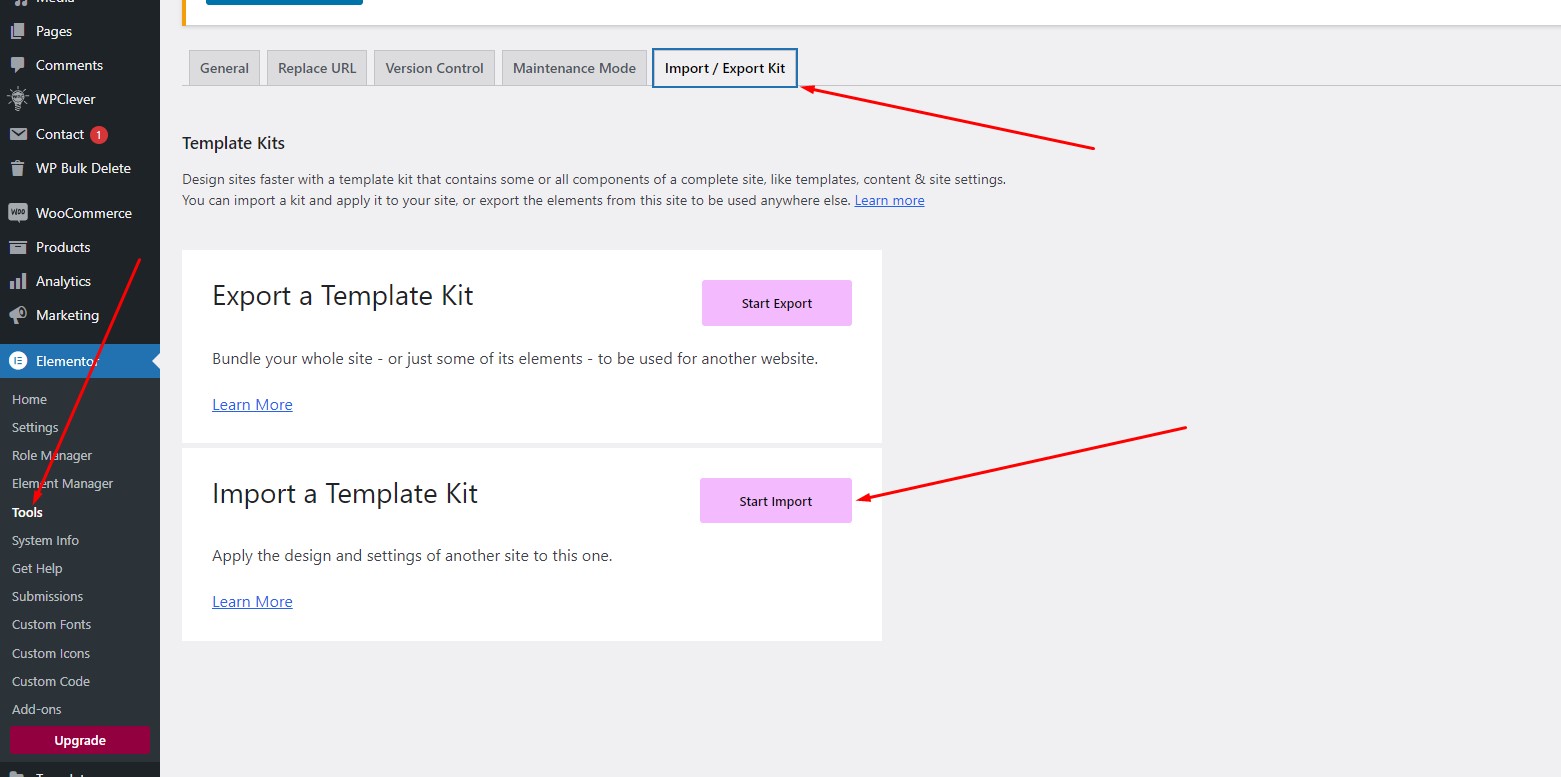Click the WP Bulk Delete trash icon

(18, 168)
